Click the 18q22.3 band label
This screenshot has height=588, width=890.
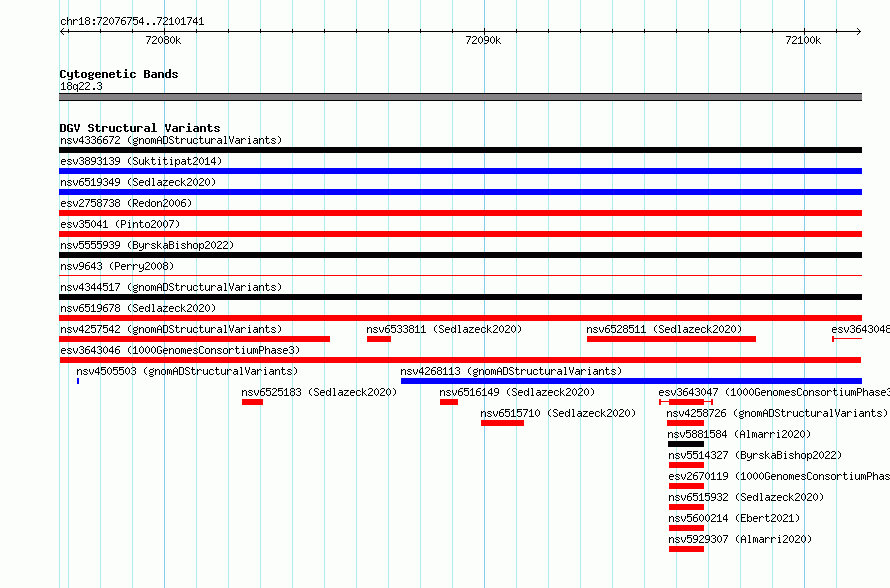(81, 86)
